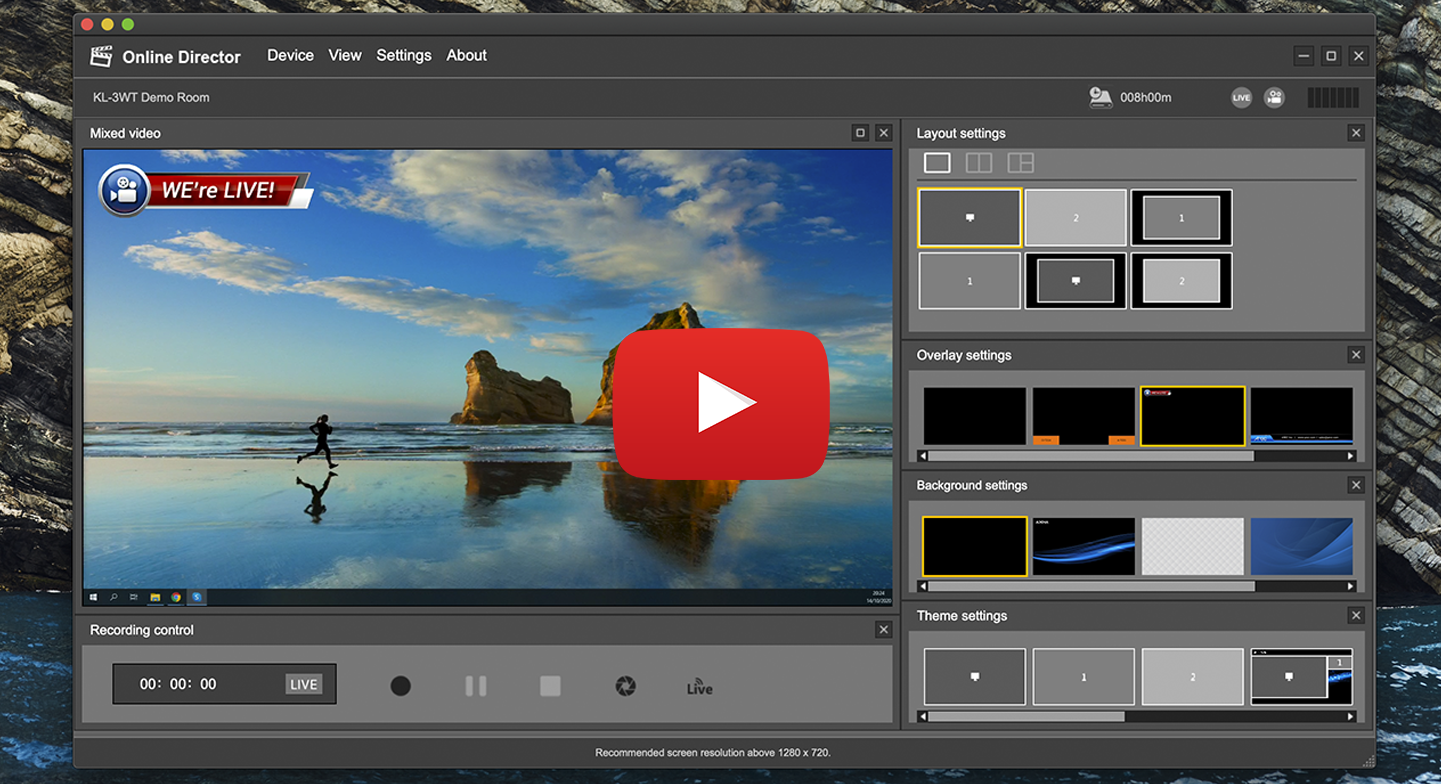
Task: Choose black-bordered layout thumbnail labeled 1
Action: [1181, 218]
